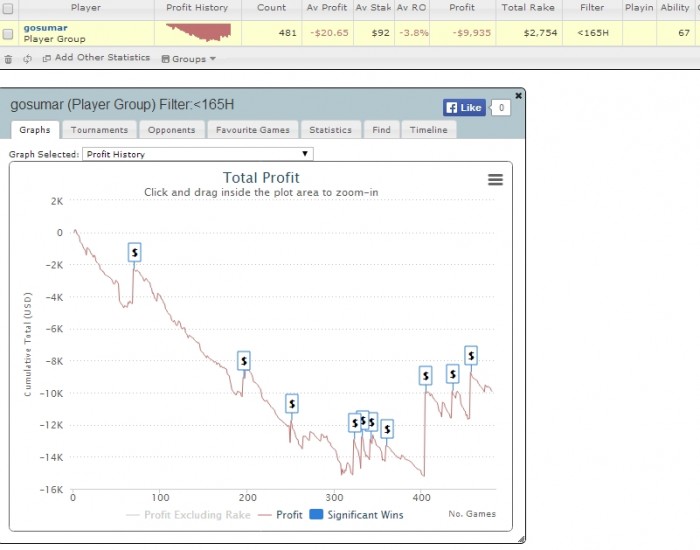The image size is (700, 550).
Task: Click the significant win marker near game 322
Action: 354,423
